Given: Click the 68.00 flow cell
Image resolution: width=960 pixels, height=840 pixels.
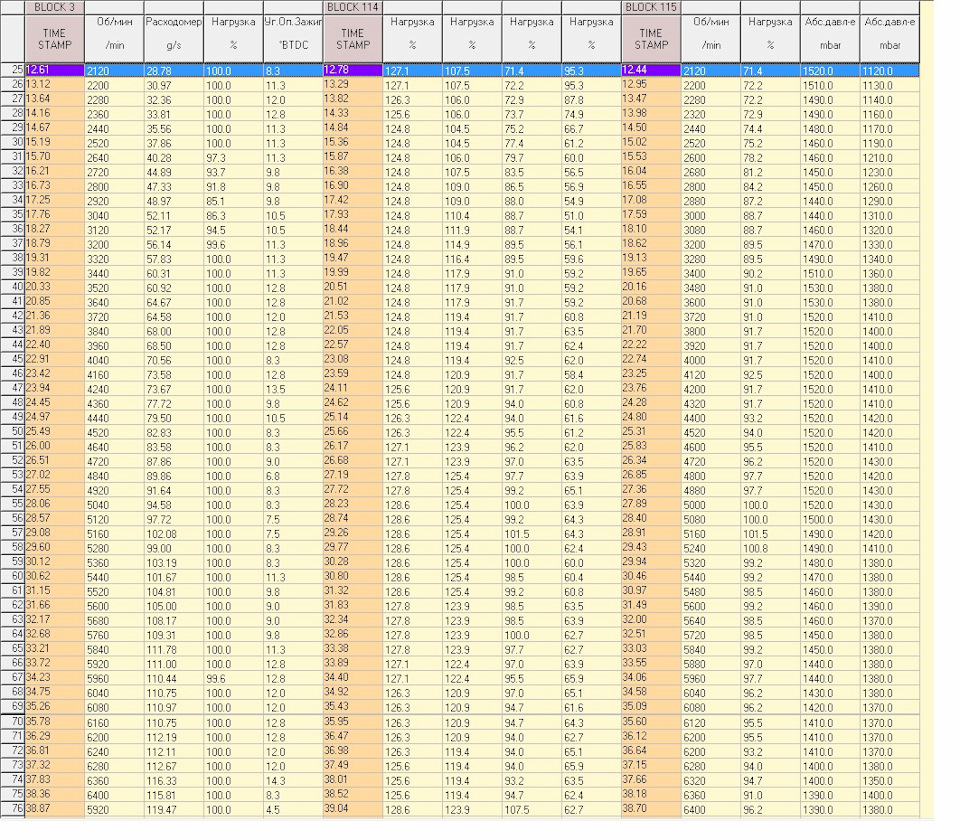Looking at the screenshot, I should [173, 331].
